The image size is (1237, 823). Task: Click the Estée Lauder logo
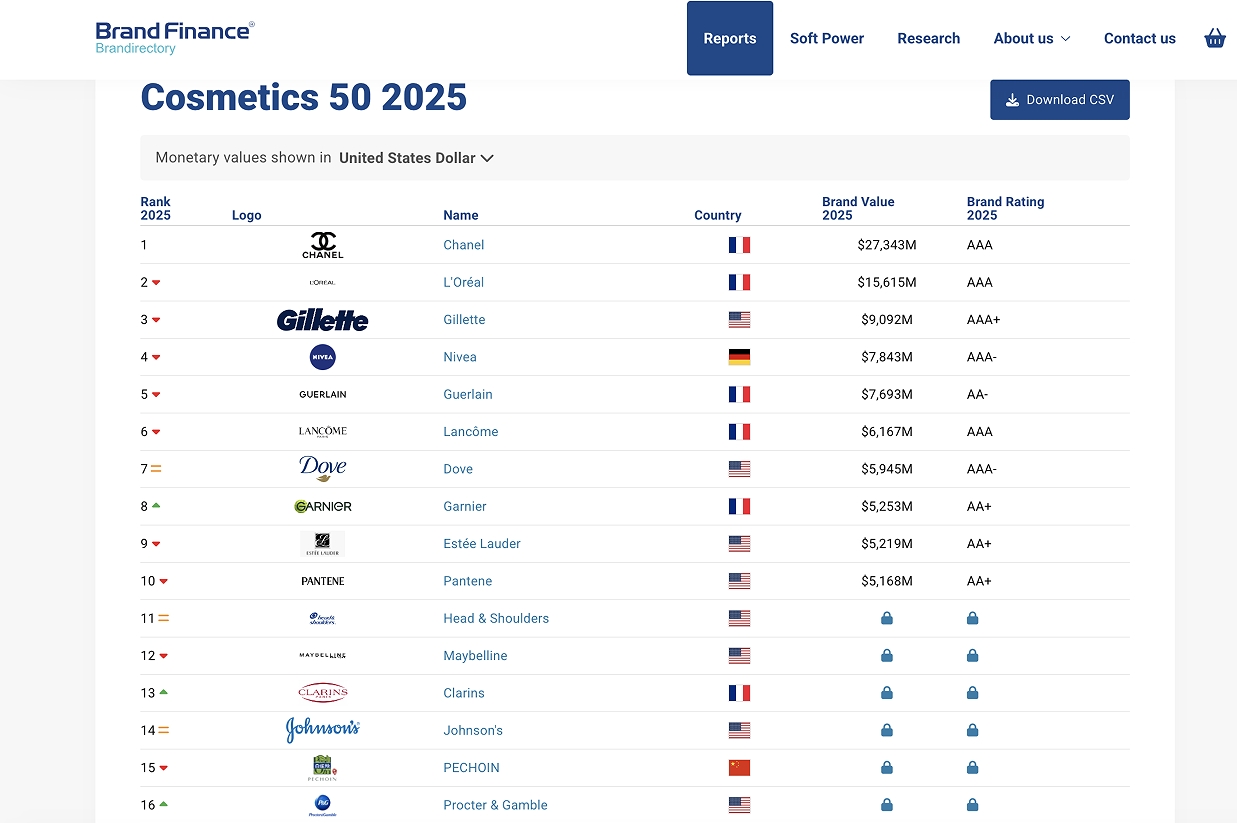pyautogui.click(x=323, y=544)
